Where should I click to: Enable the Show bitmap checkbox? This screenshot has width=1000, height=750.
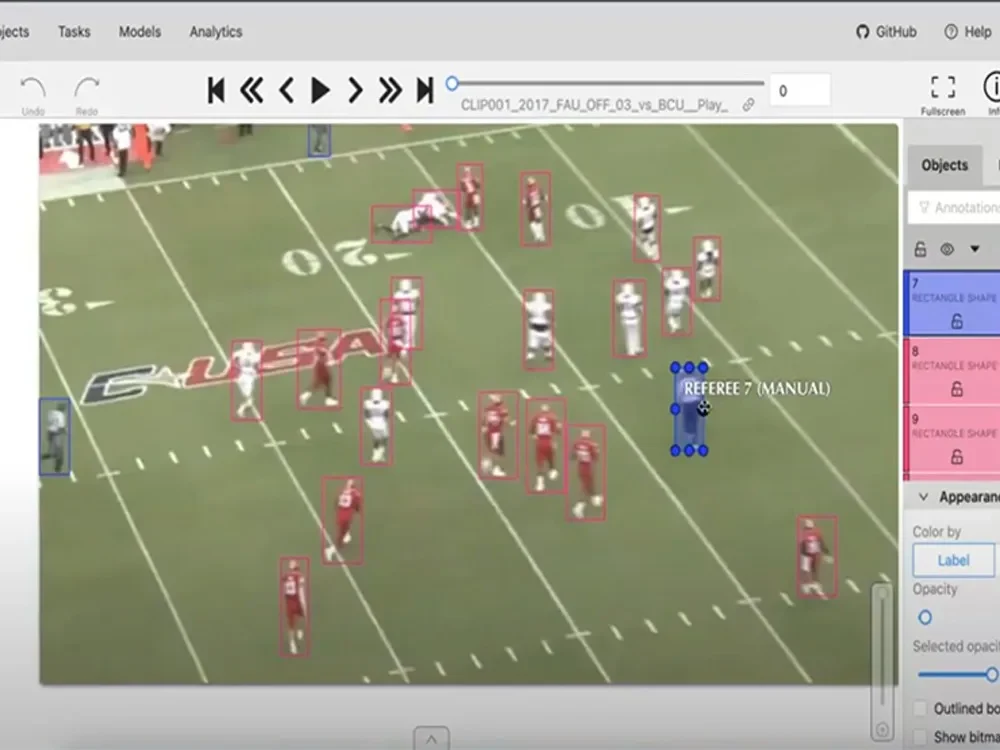coord(920,737)
